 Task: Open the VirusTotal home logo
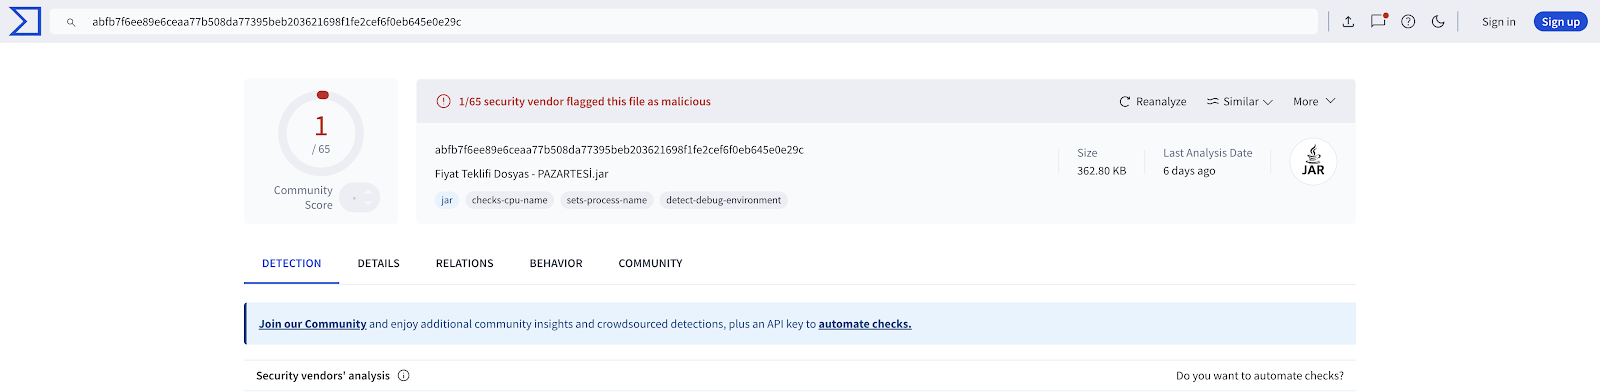coord(25,21)
